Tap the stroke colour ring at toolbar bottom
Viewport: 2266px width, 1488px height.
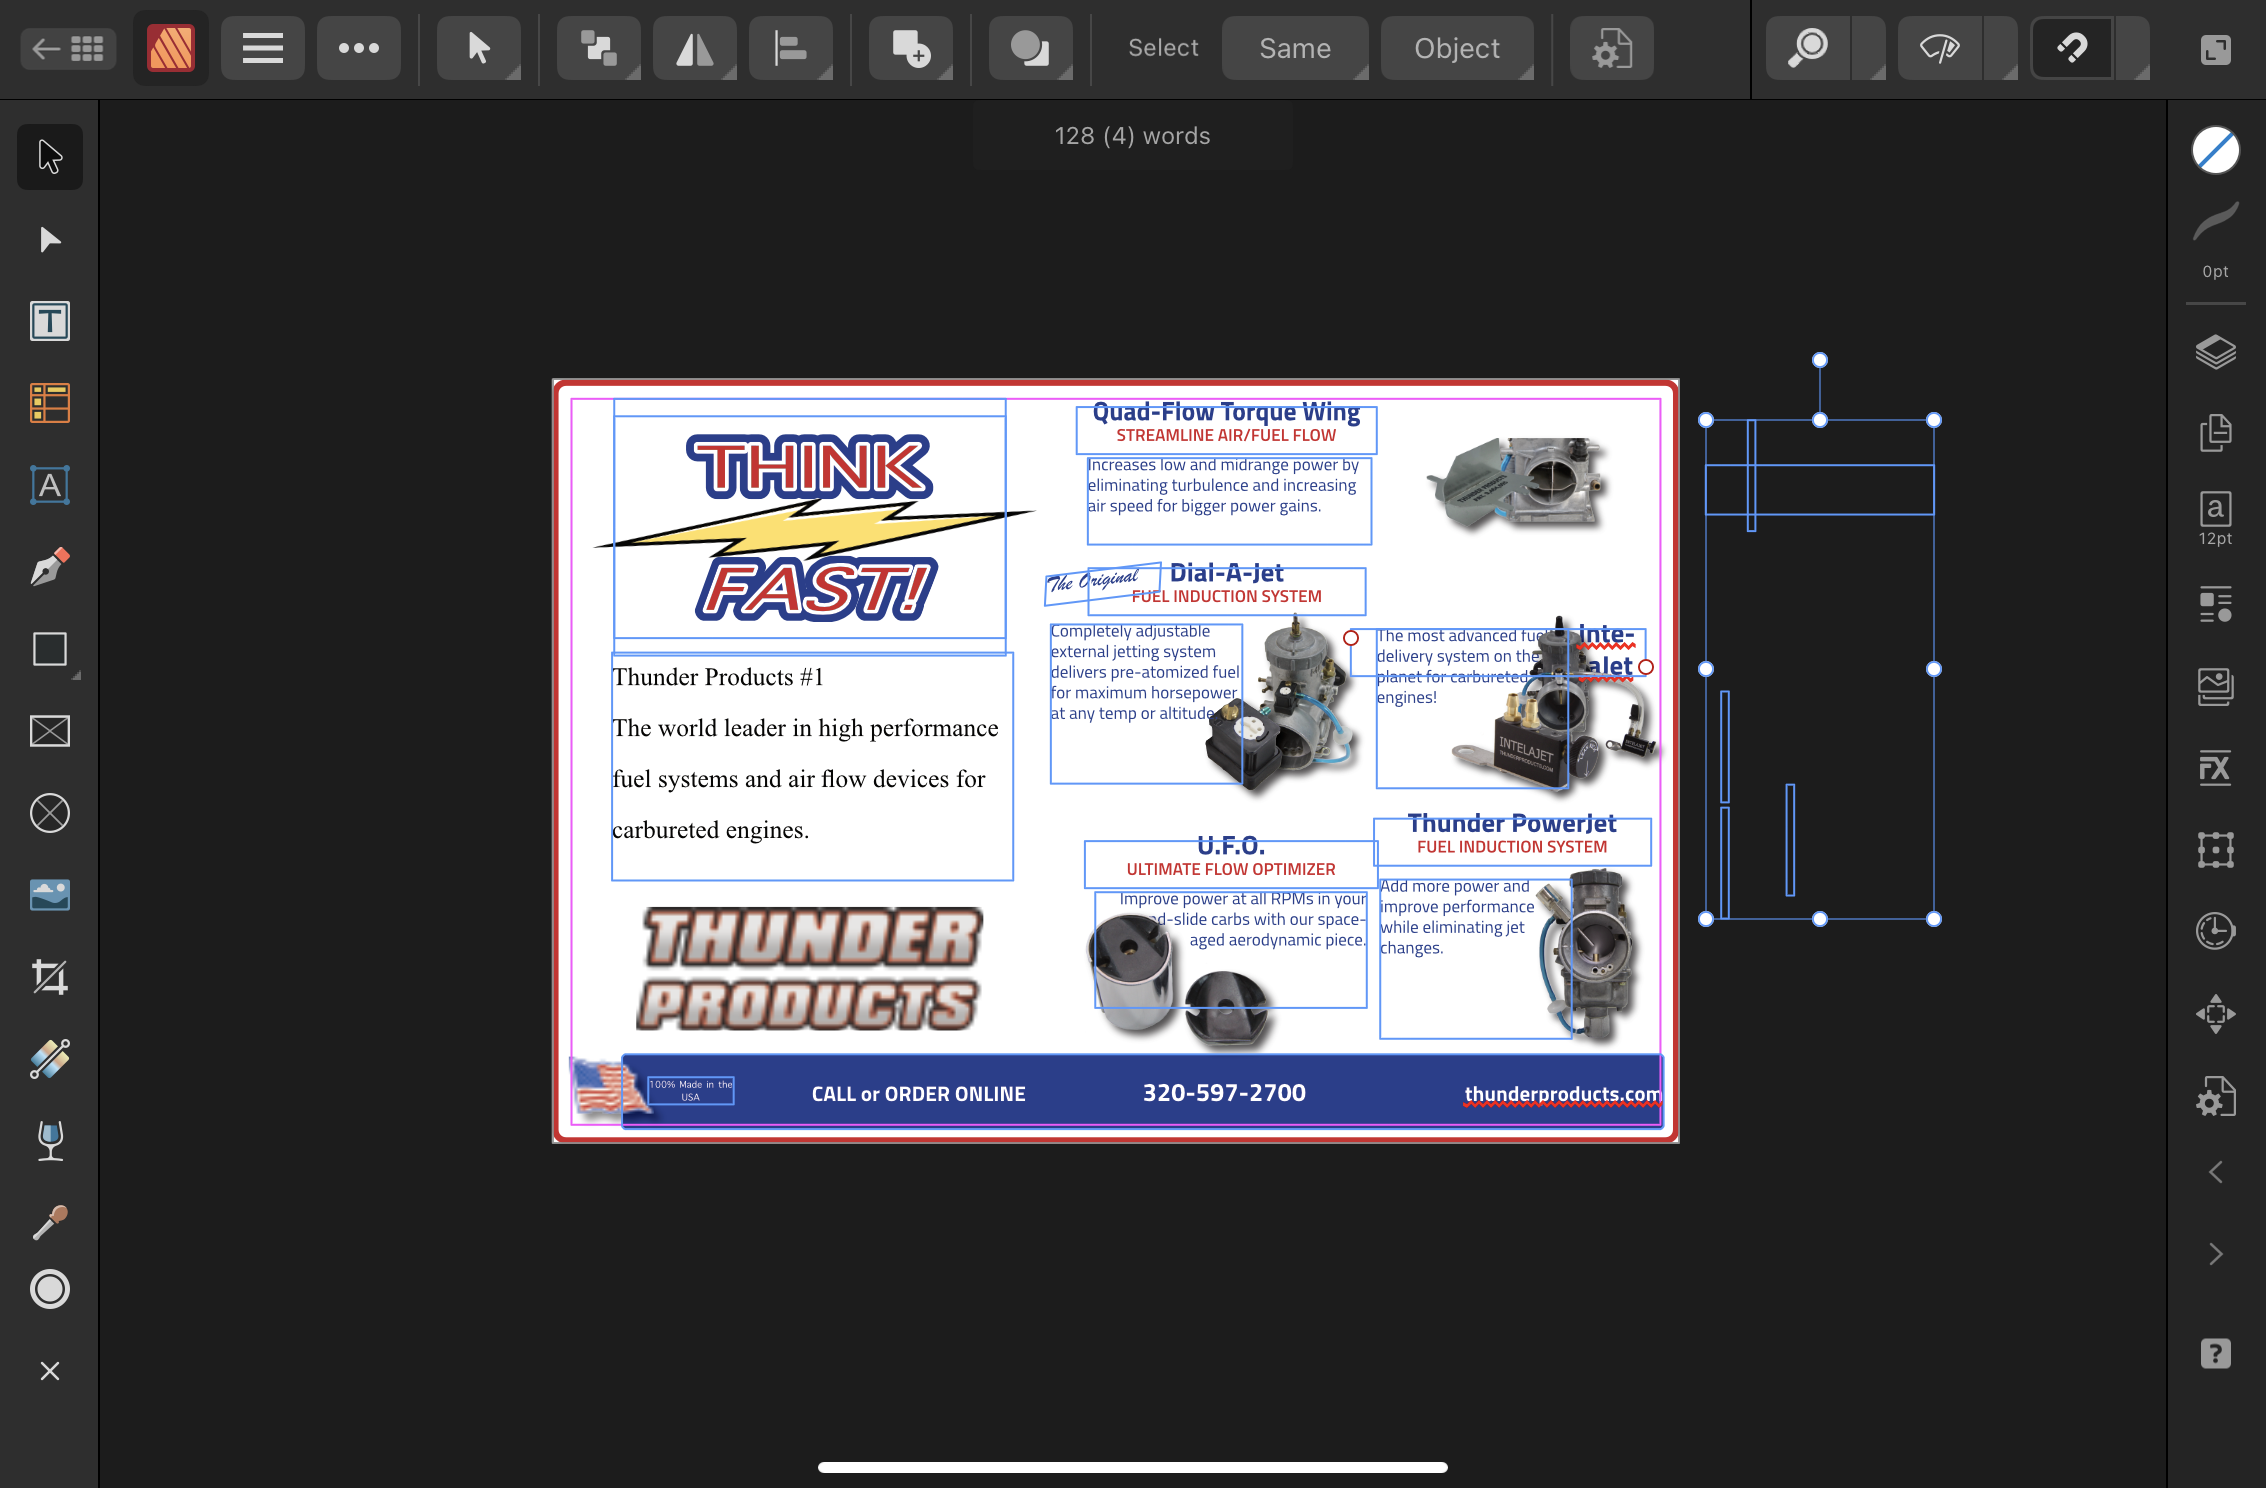(x=50, y=1289)
